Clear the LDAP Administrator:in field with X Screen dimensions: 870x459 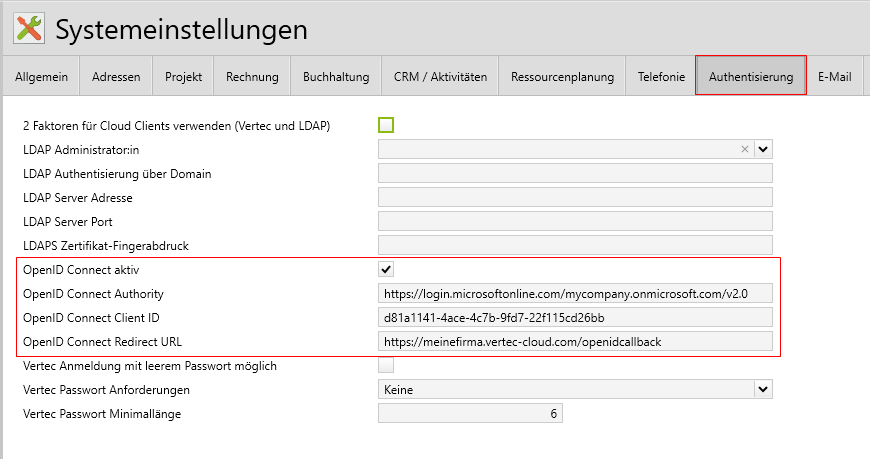click(744, 149)
